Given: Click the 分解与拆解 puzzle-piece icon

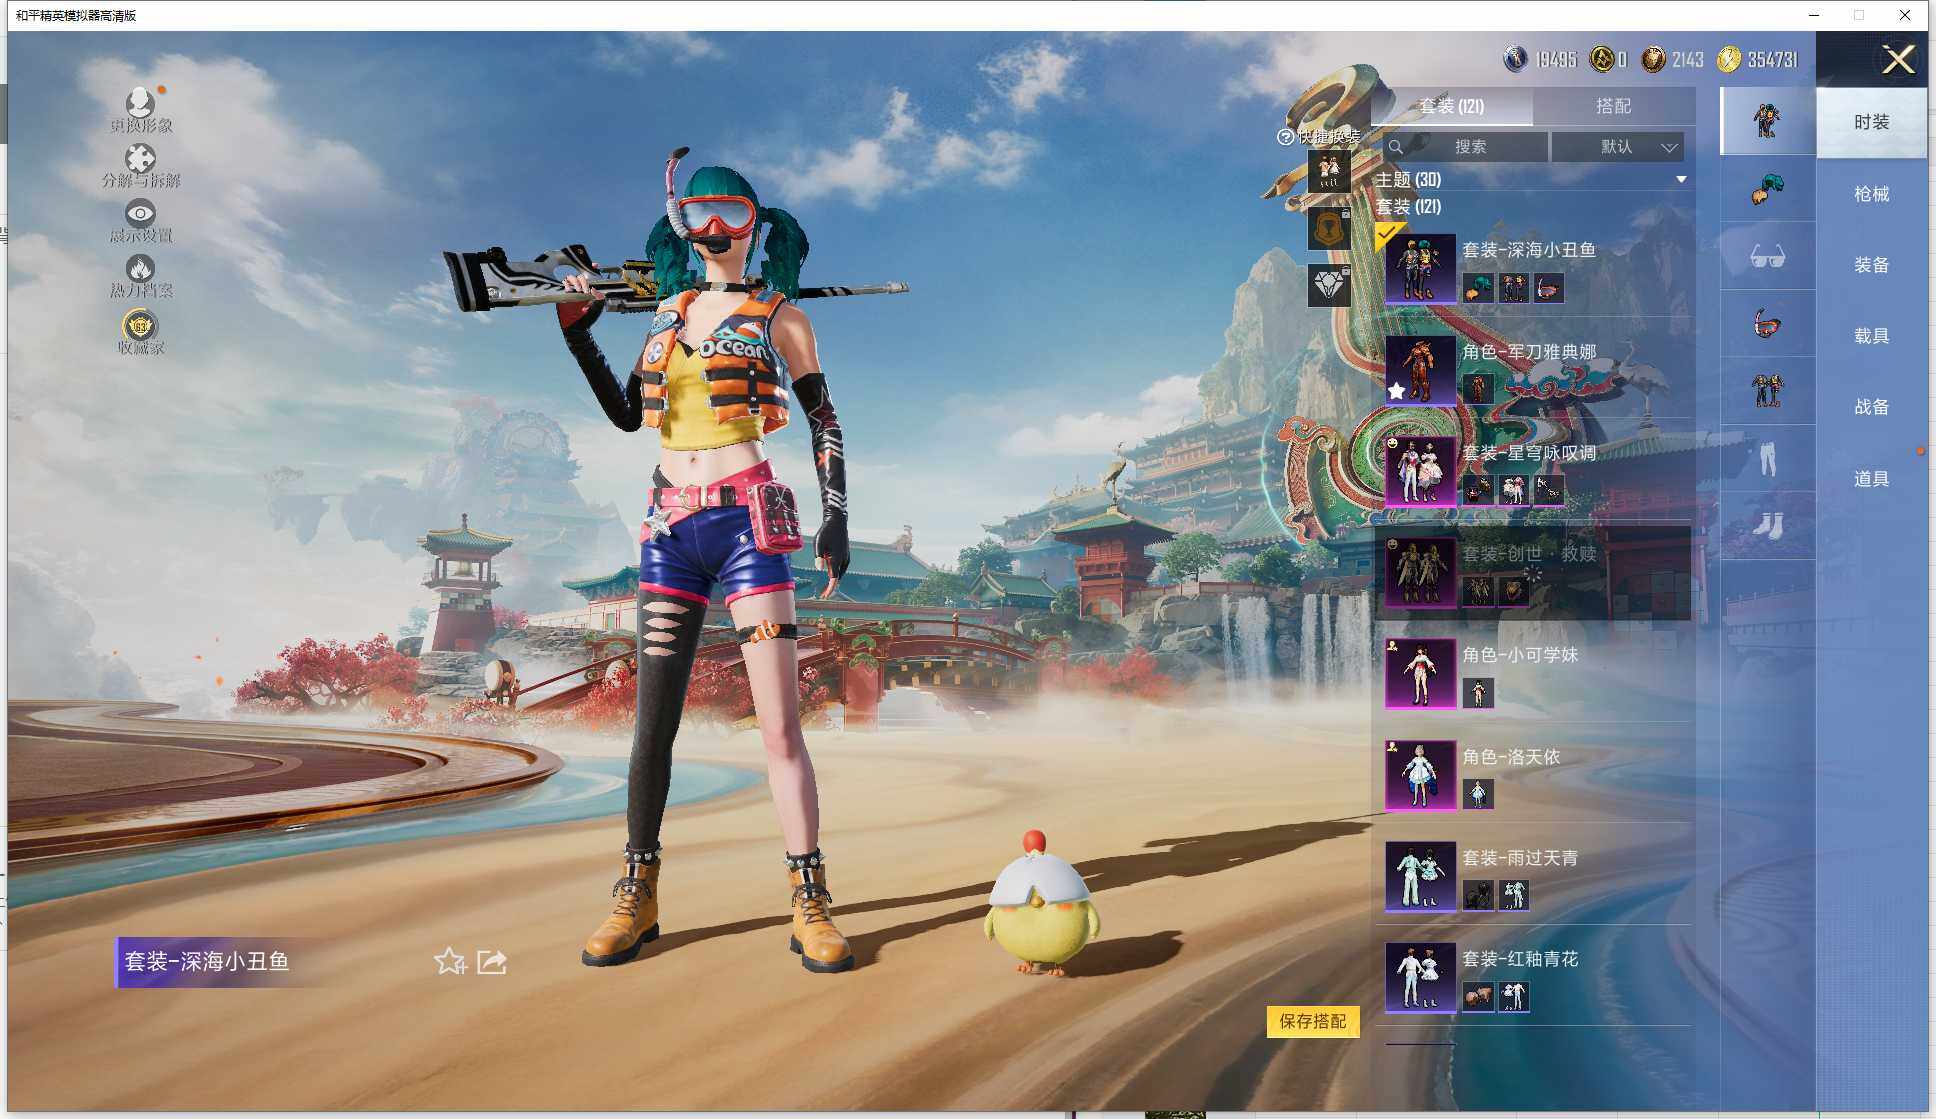Looking at the screenshot, I should (140, 159).
